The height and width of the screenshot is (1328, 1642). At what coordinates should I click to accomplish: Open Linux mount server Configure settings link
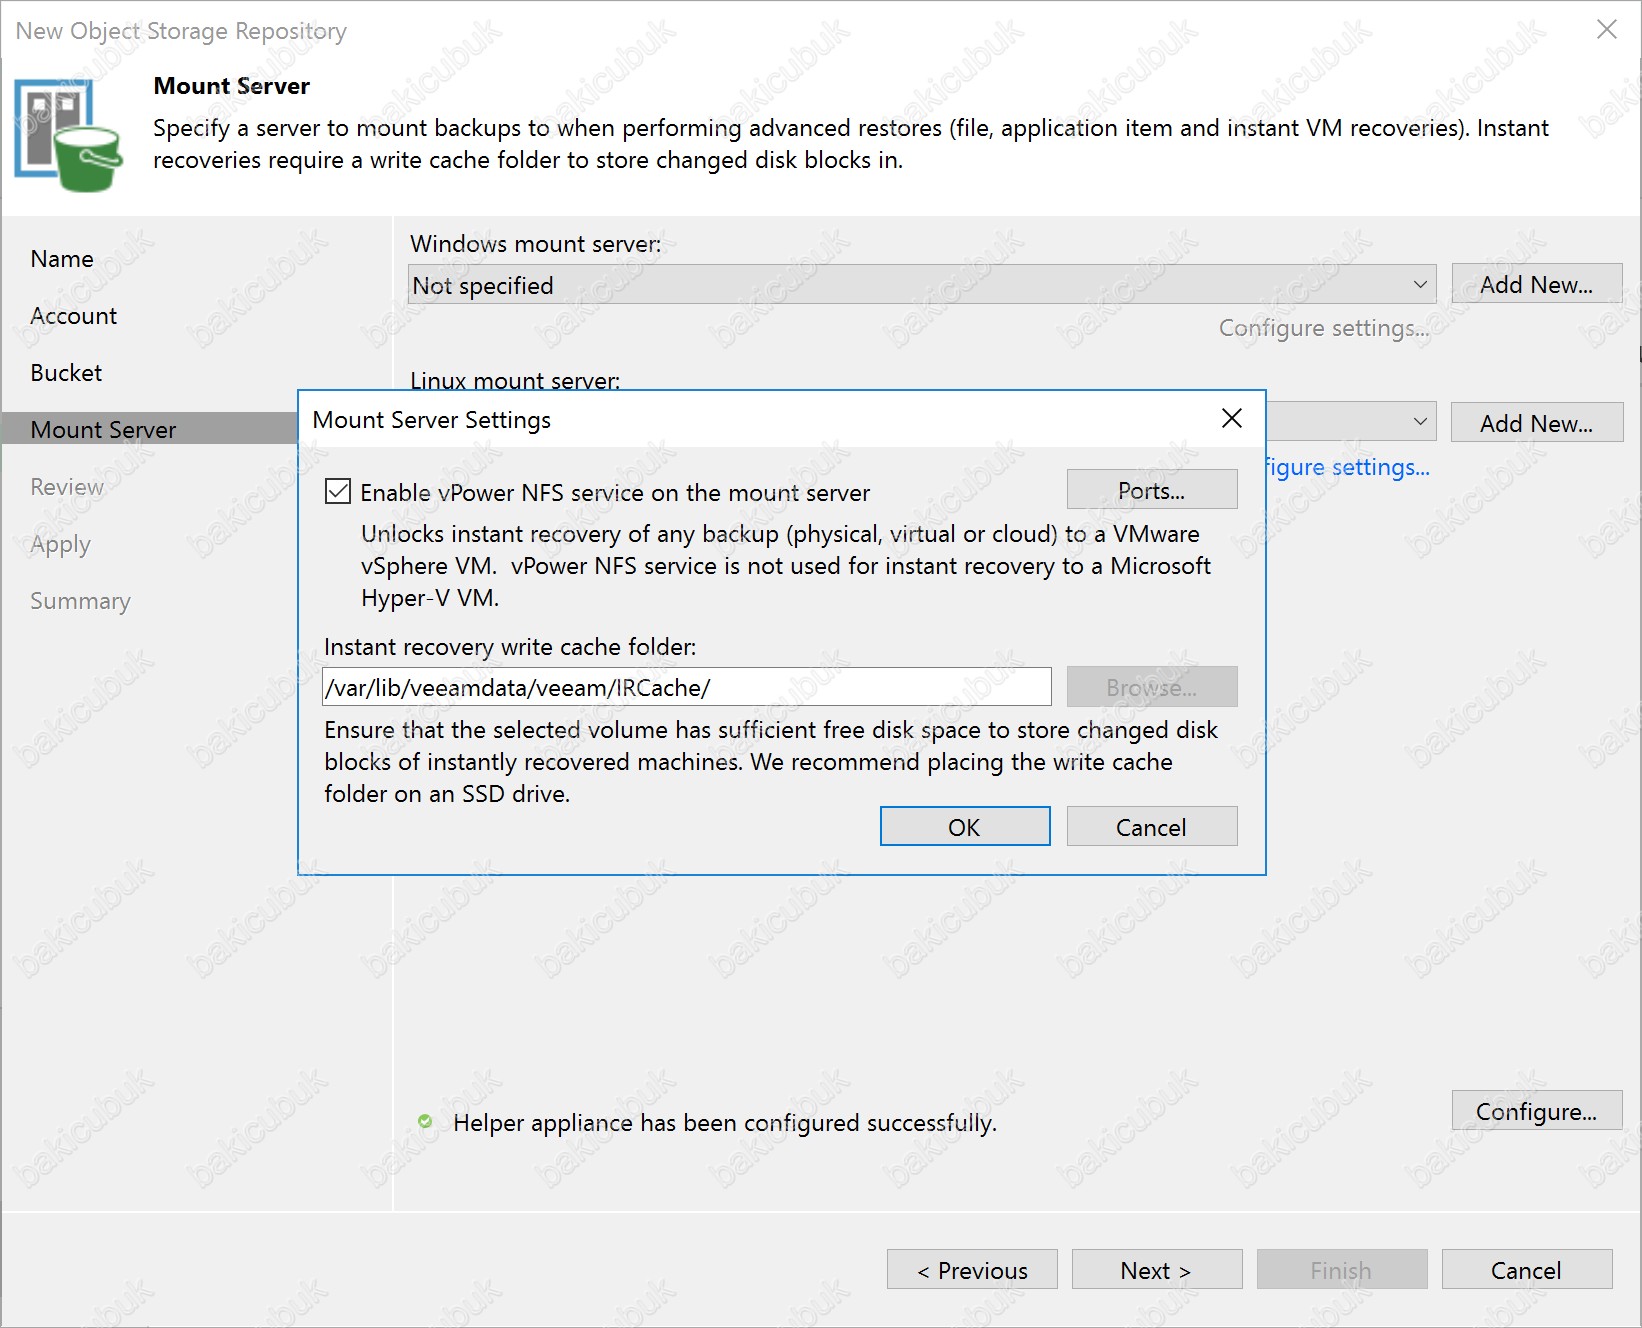tap(1348, 467)
